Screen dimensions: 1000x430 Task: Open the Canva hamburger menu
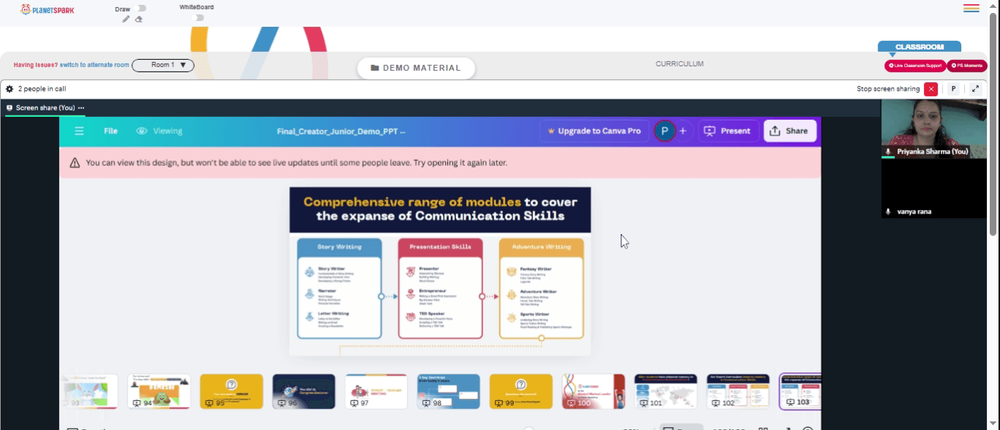79,131
